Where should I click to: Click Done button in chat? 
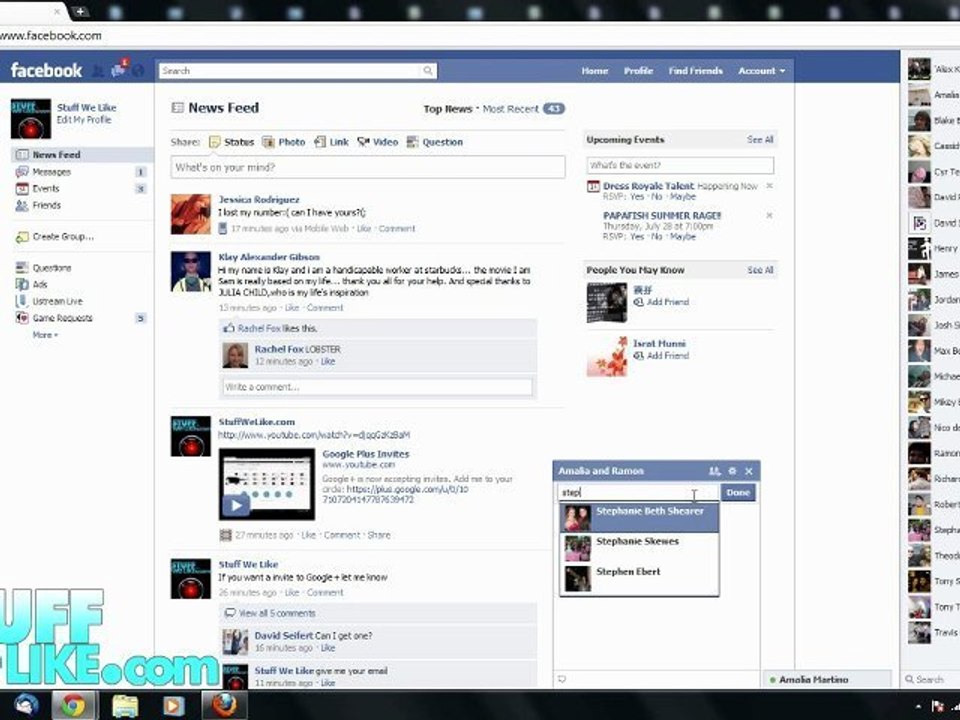pos(738,492)
